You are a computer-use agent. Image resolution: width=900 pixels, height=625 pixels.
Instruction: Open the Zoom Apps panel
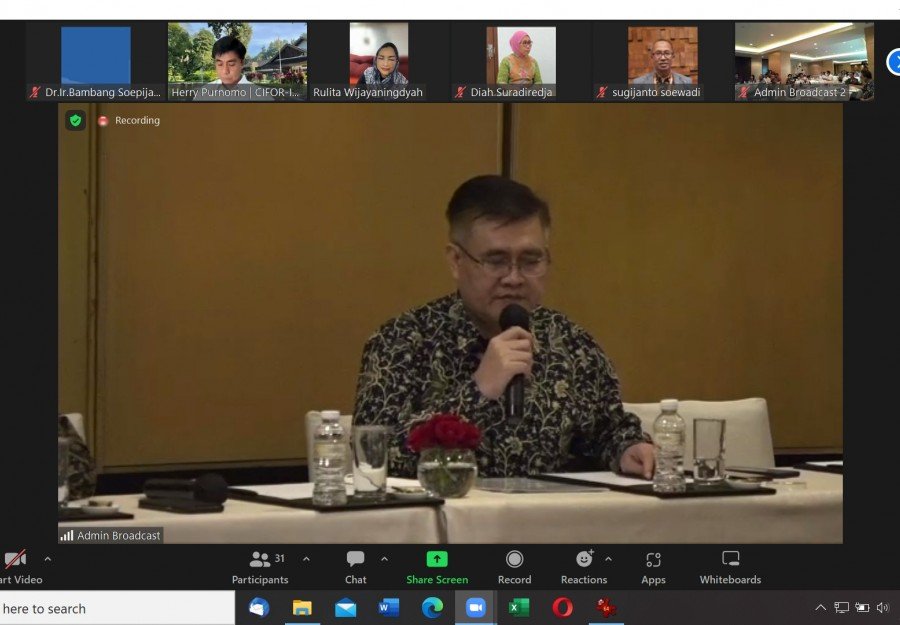coord(653,568)
